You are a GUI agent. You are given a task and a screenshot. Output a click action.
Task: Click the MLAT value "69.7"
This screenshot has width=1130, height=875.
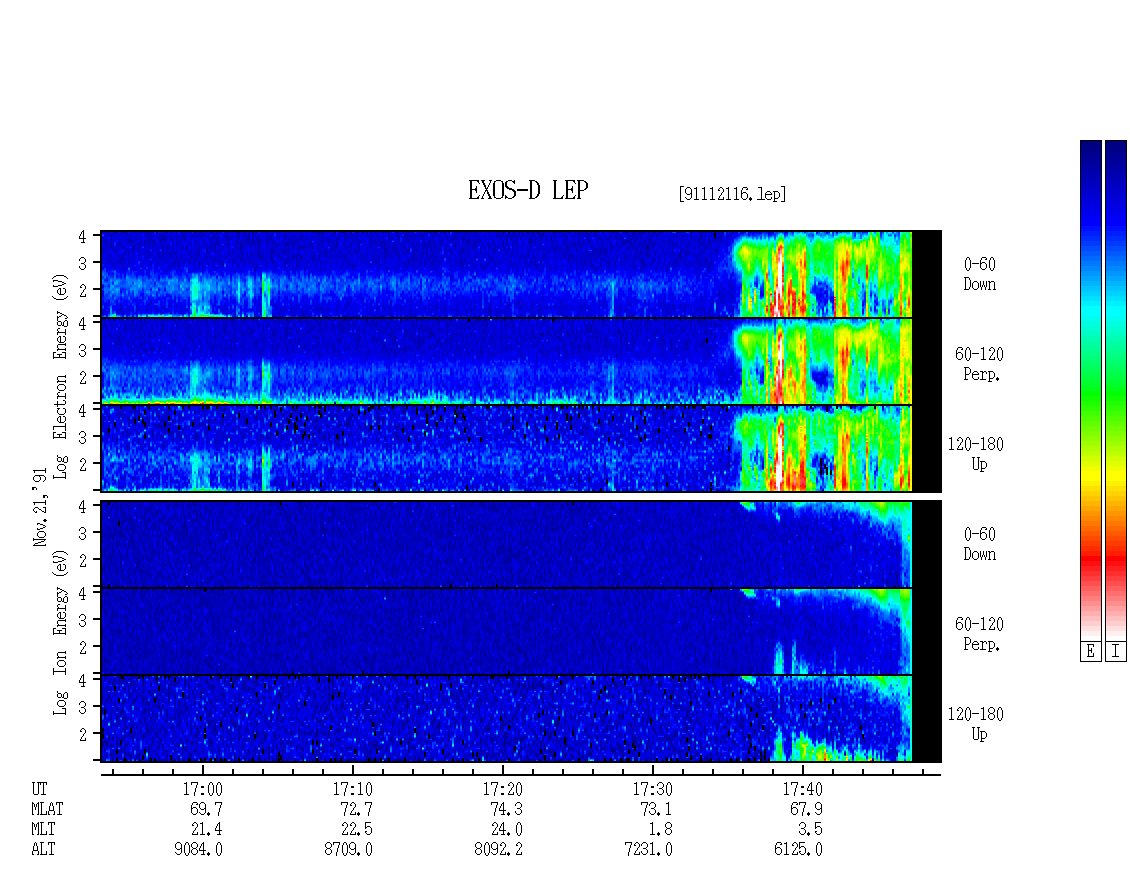tap(206, 809)
